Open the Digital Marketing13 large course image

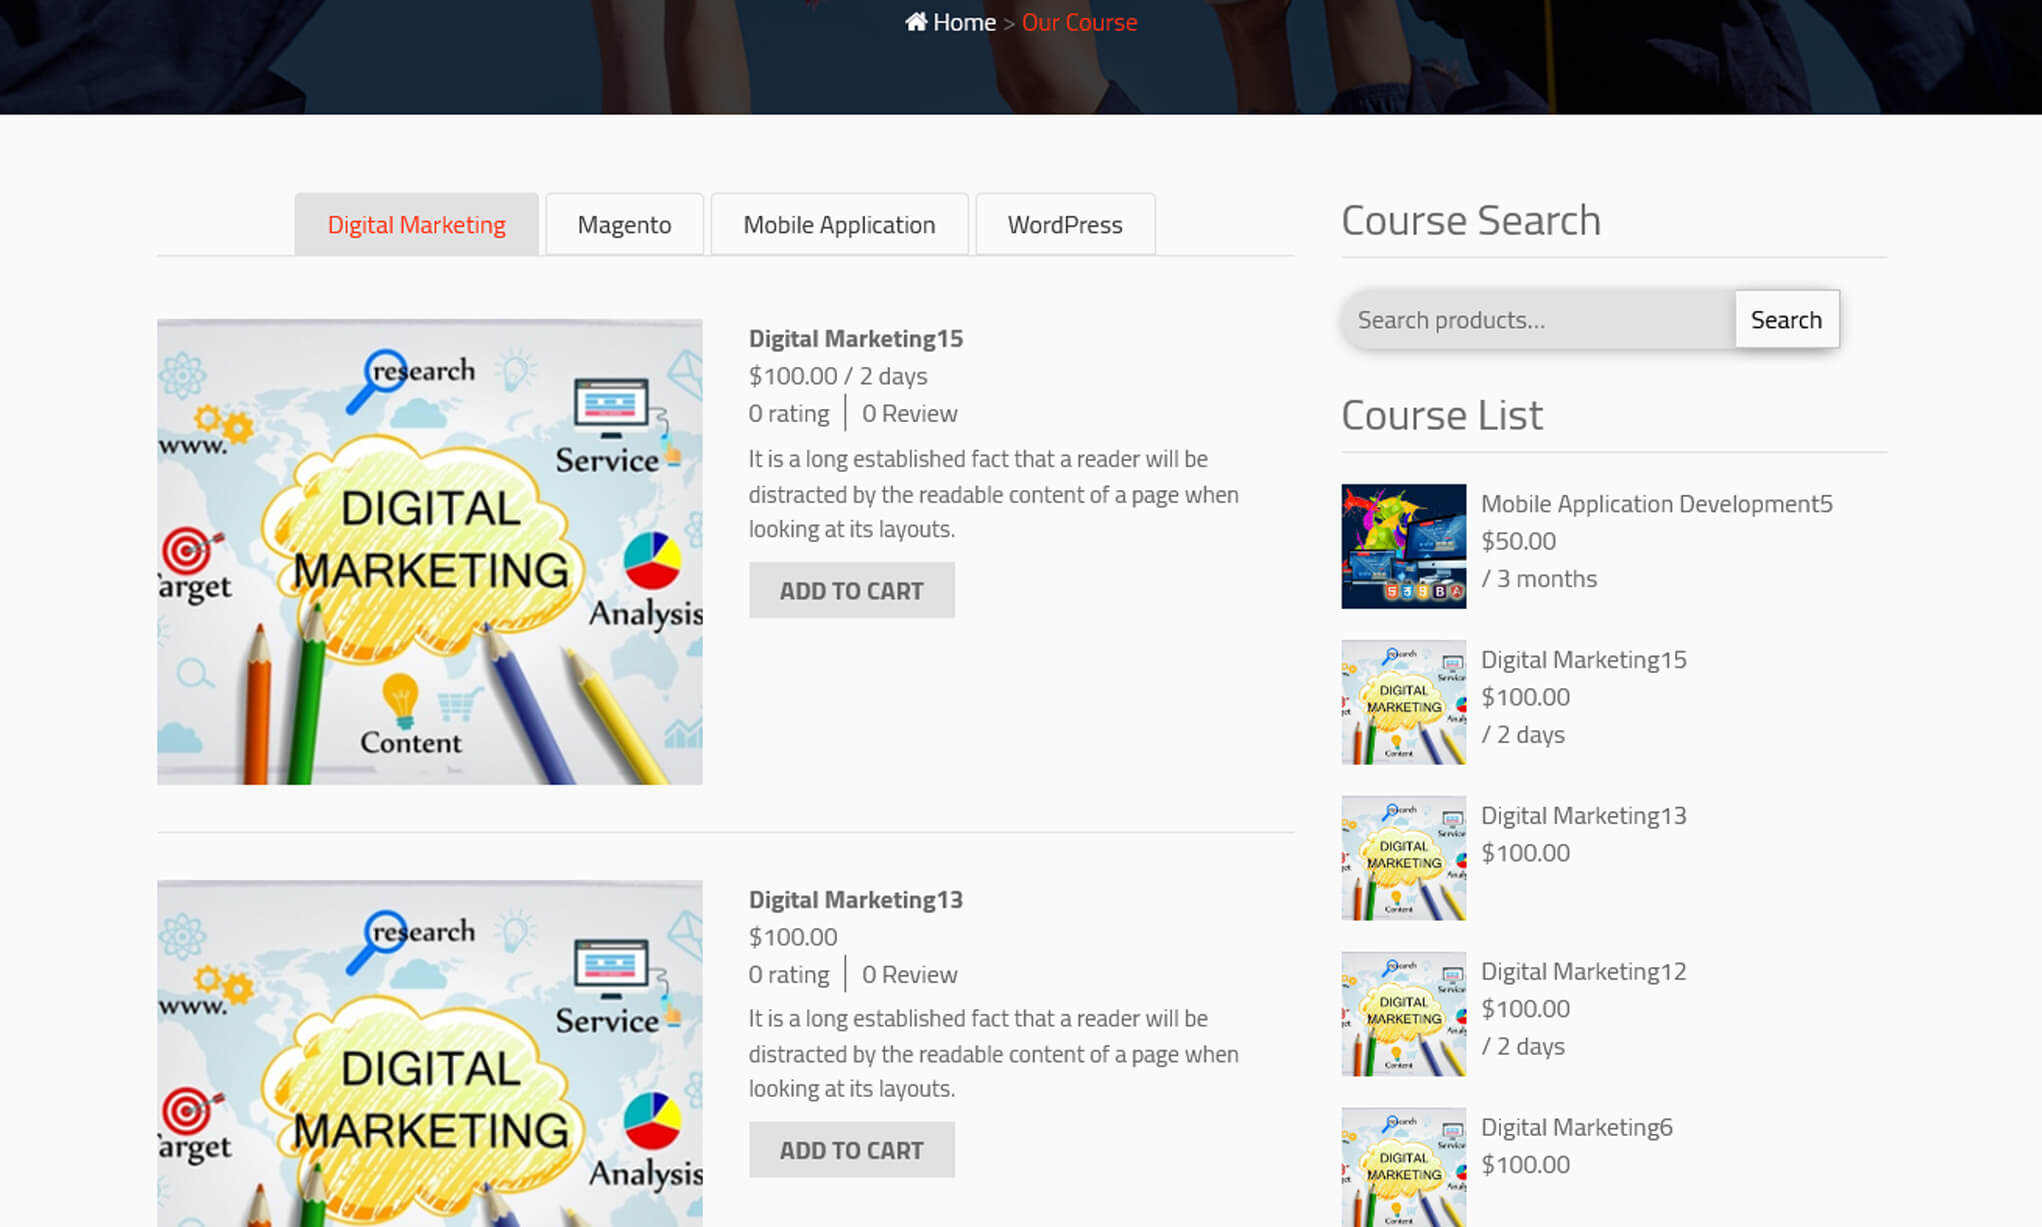[430, 1053]
